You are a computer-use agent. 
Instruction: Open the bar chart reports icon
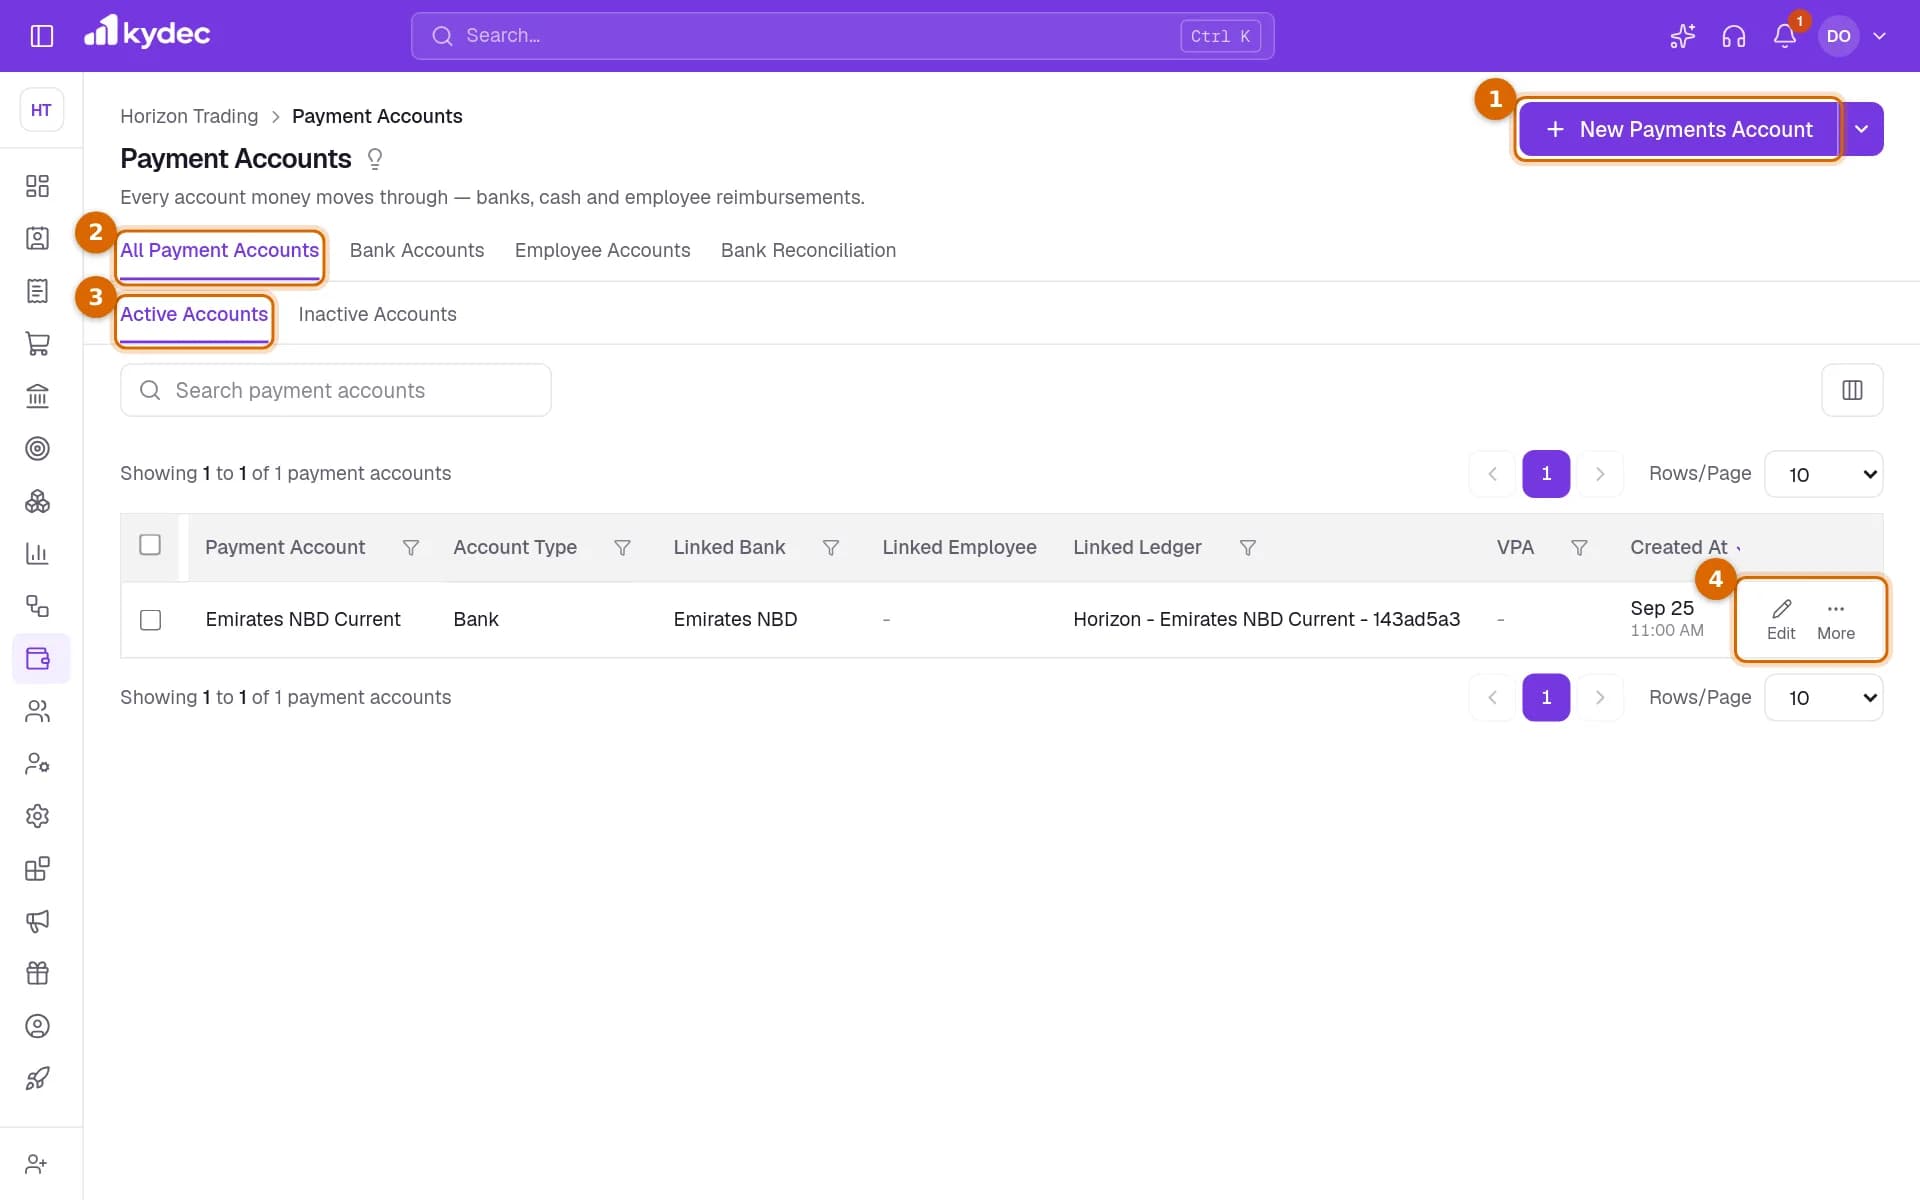(x=37, y=553)
